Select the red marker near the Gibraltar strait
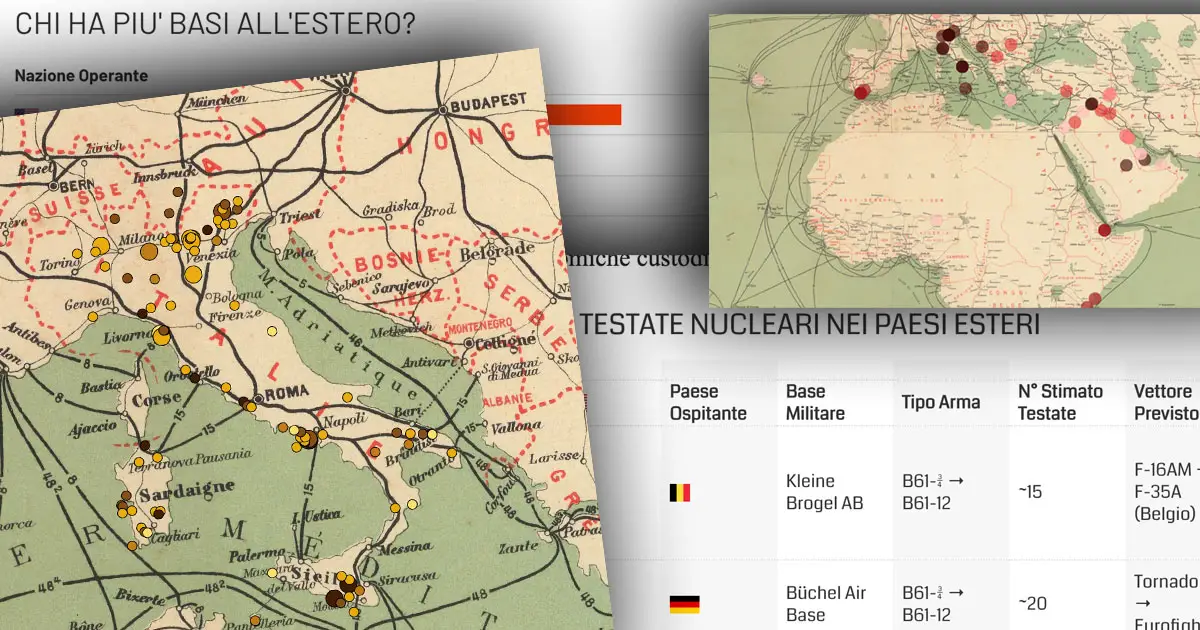Viewport: 1200px width, 630px height. pos(862,93)
